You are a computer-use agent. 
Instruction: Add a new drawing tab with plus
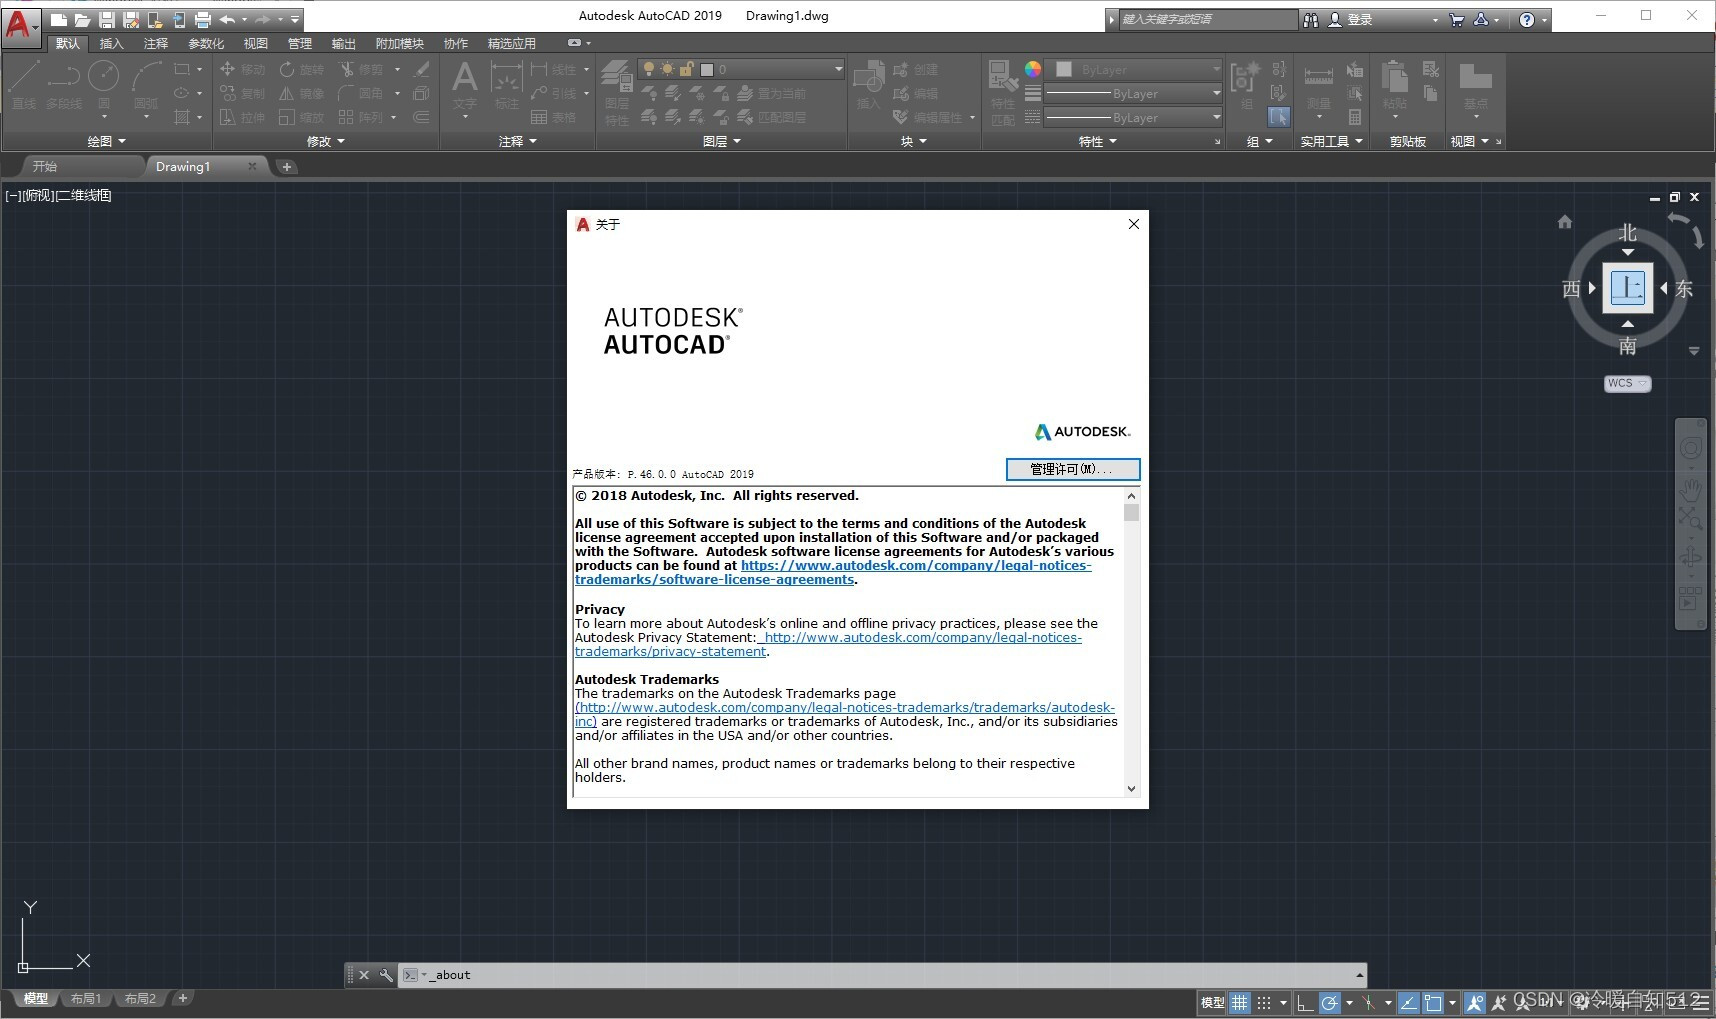click(287, 167)
